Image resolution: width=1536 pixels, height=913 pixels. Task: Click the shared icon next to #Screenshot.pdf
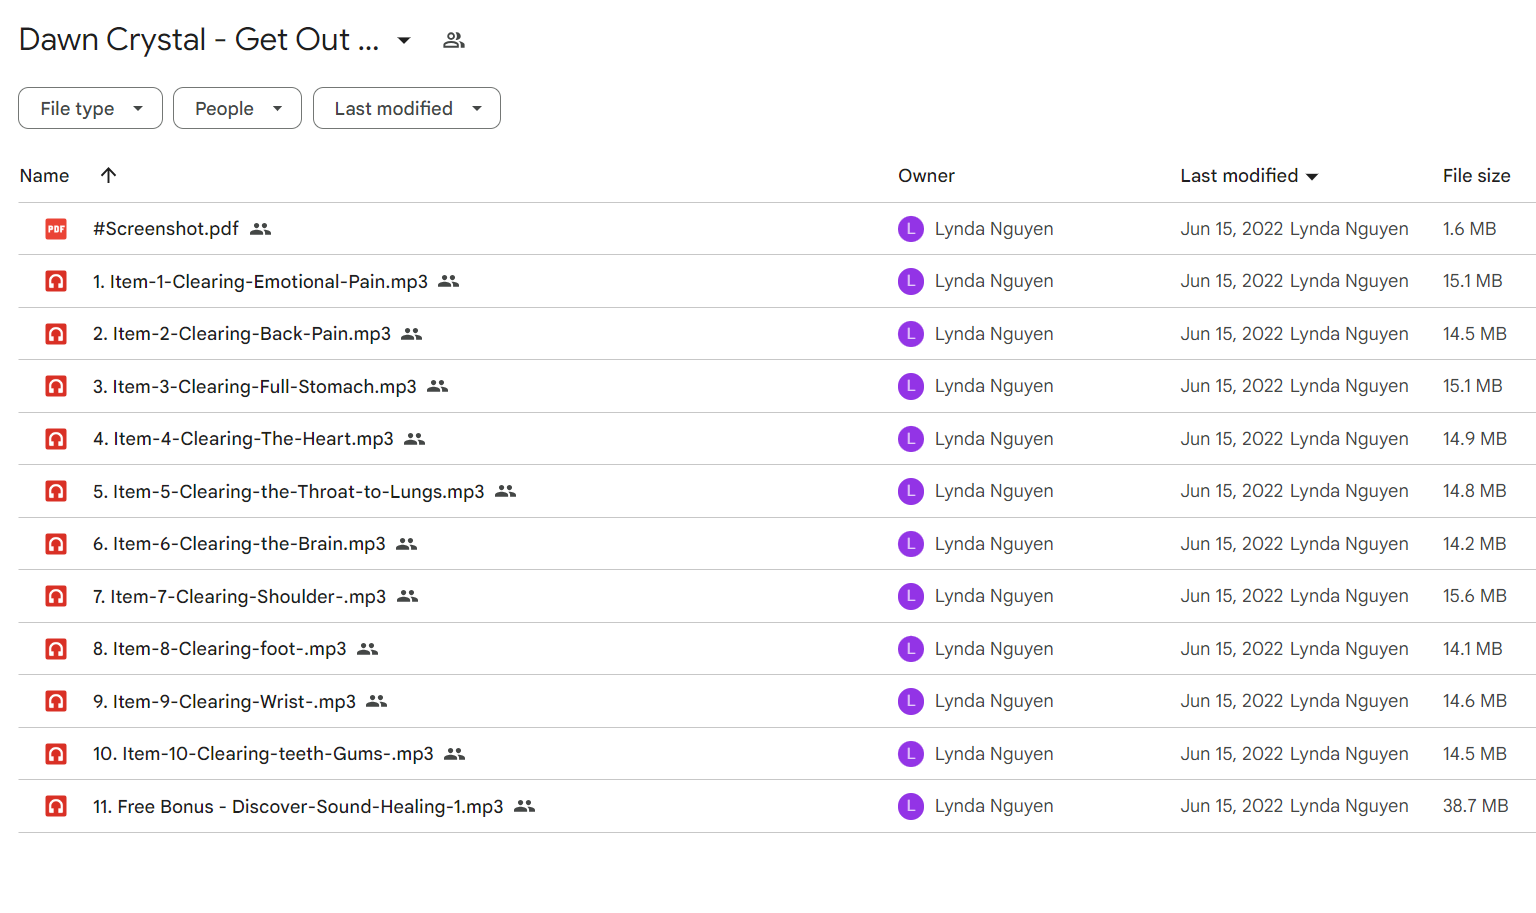(x=261, y=229)
